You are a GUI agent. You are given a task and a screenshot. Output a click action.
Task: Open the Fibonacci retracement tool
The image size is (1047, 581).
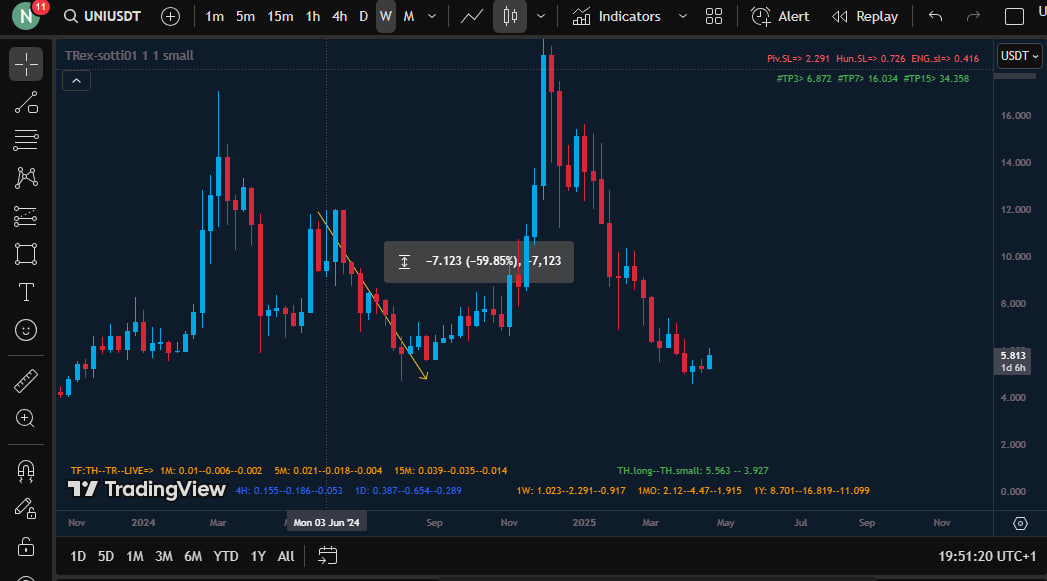tap(26, 140)
